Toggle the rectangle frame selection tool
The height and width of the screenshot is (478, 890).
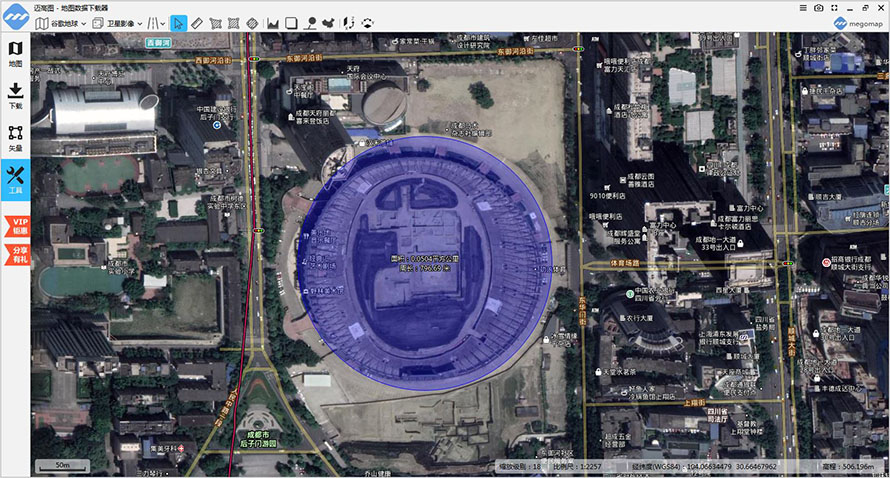click(291, 23)
